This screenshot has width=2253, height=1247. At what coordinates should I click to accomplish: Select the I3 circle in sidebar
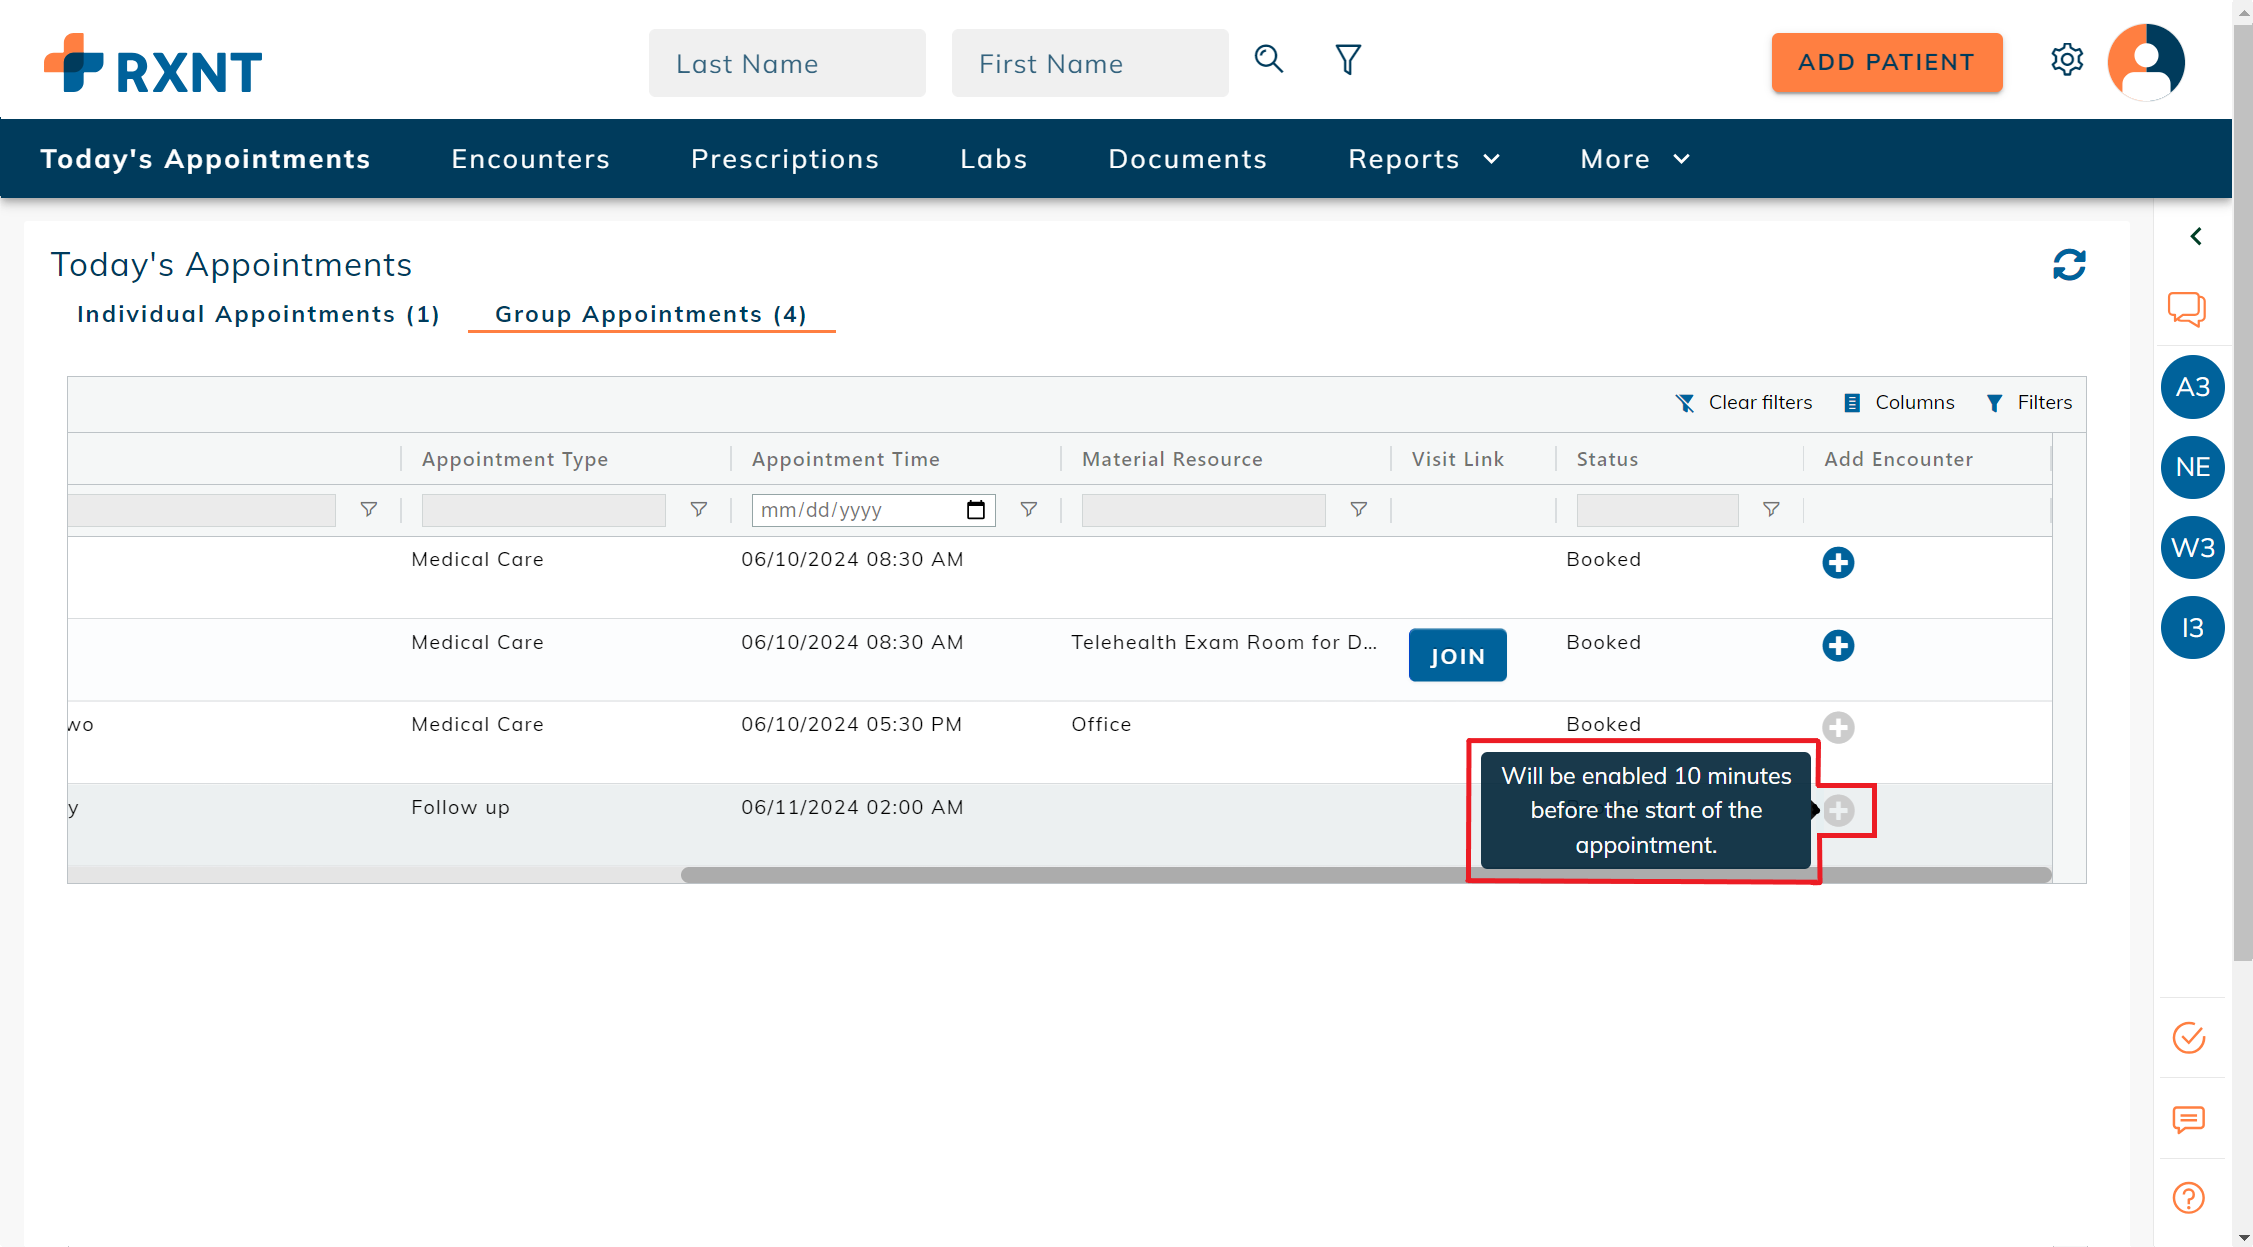point(2192,628)
